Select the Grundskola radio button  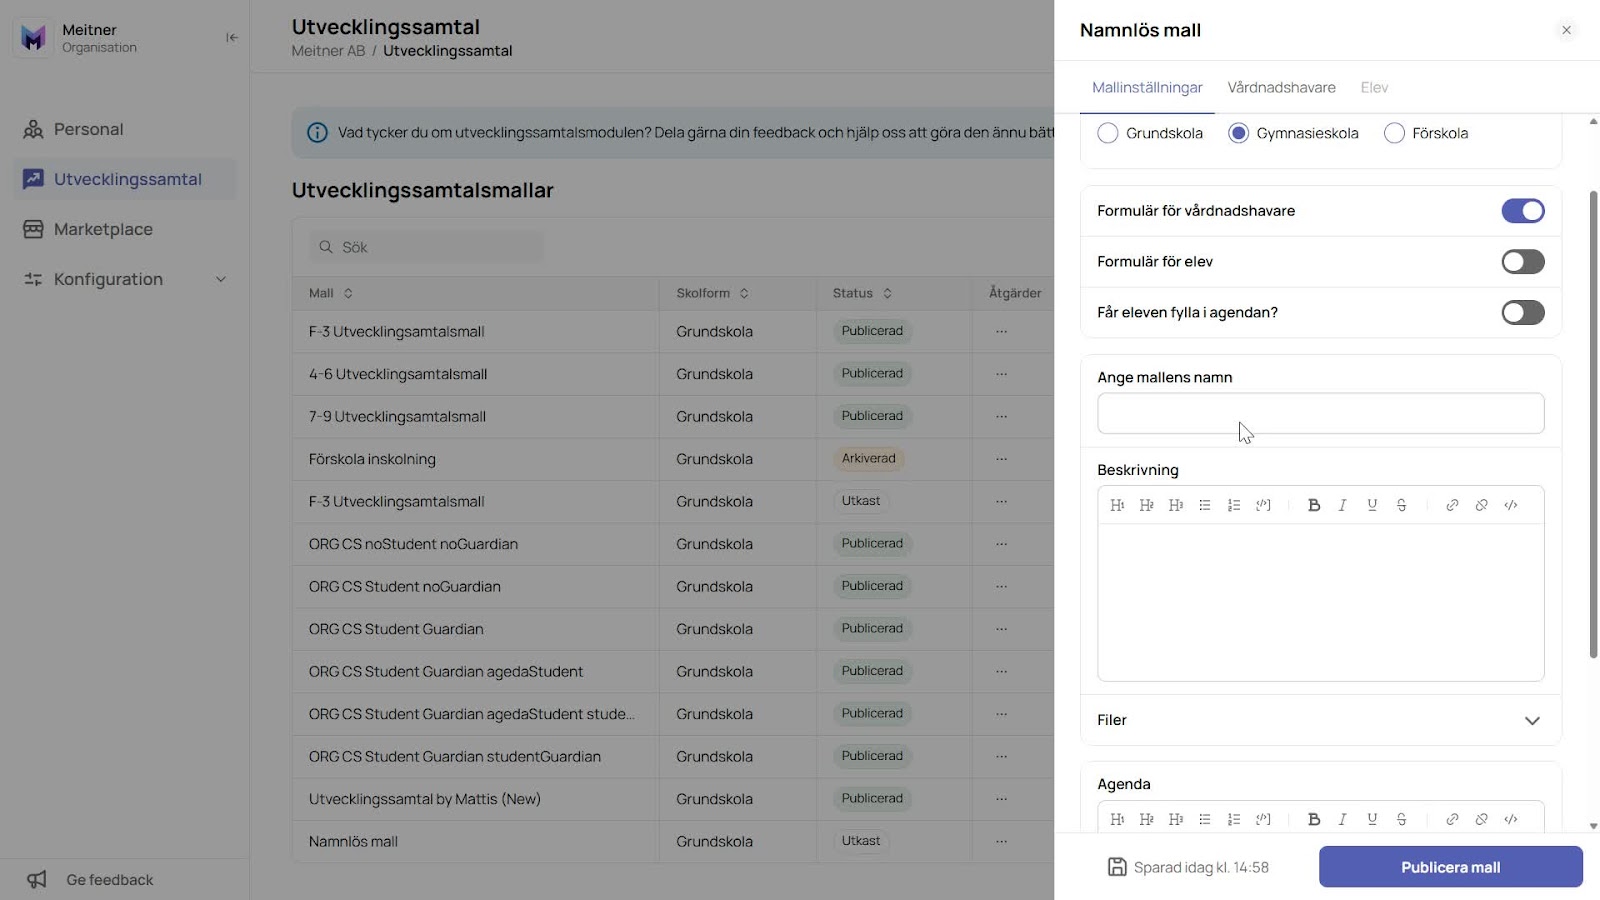1108,133
